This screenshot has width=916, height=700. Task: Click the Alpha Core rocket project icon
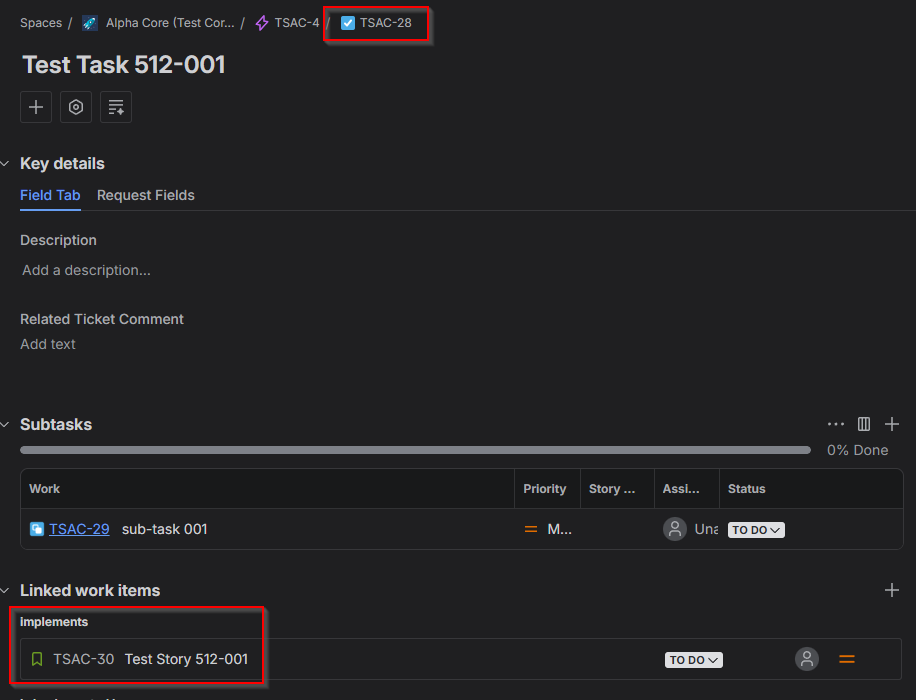coord(90,23)
